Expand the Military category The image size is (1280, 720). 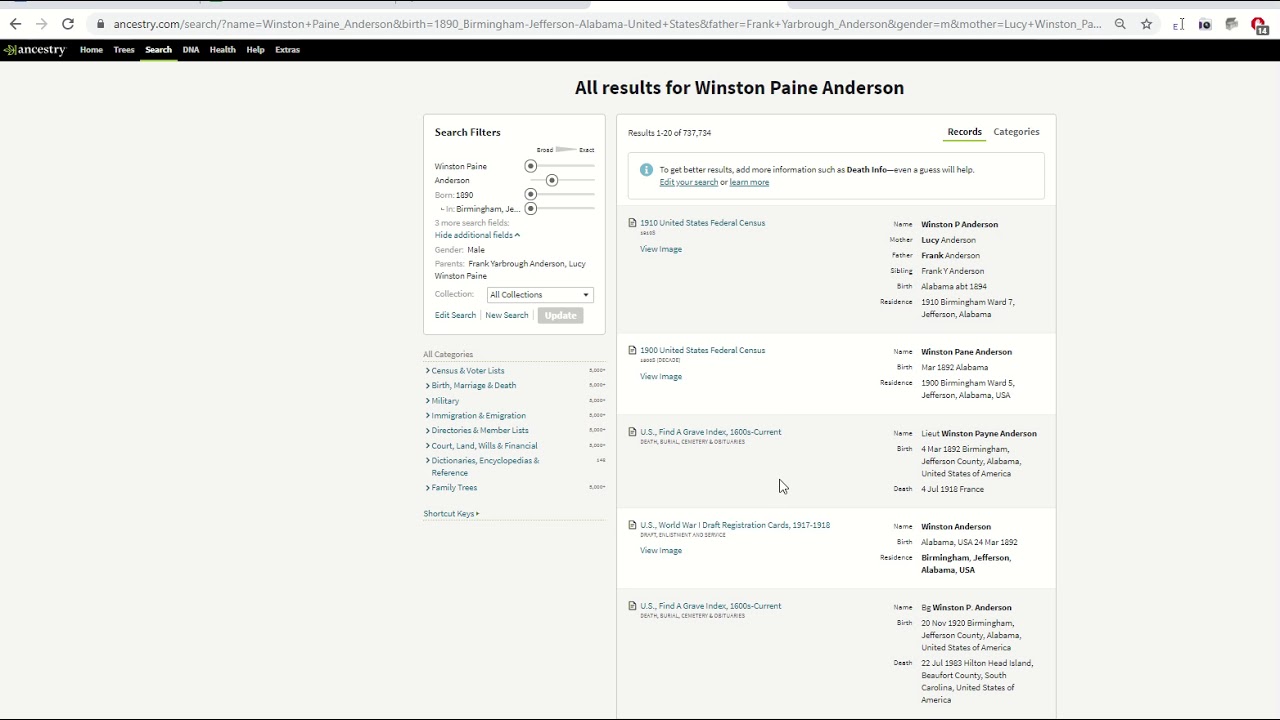(x=444, y=401)
